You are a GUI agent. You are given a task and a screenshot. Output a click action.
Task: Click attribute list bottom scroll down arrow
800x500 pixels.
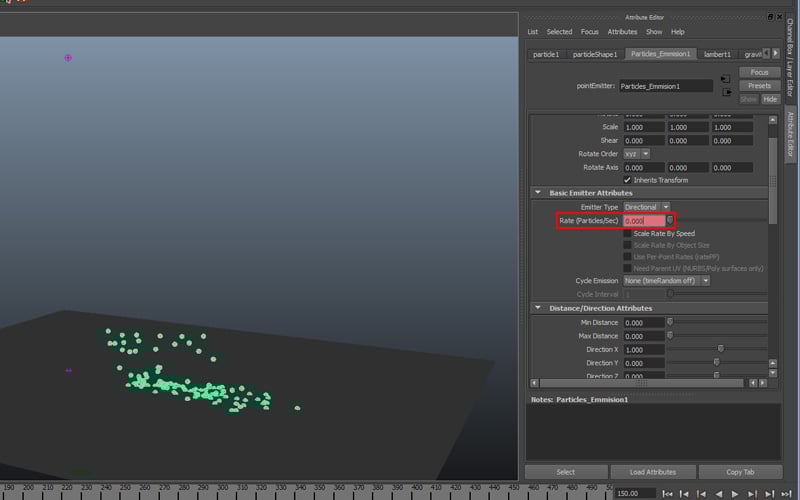(772, 373)
